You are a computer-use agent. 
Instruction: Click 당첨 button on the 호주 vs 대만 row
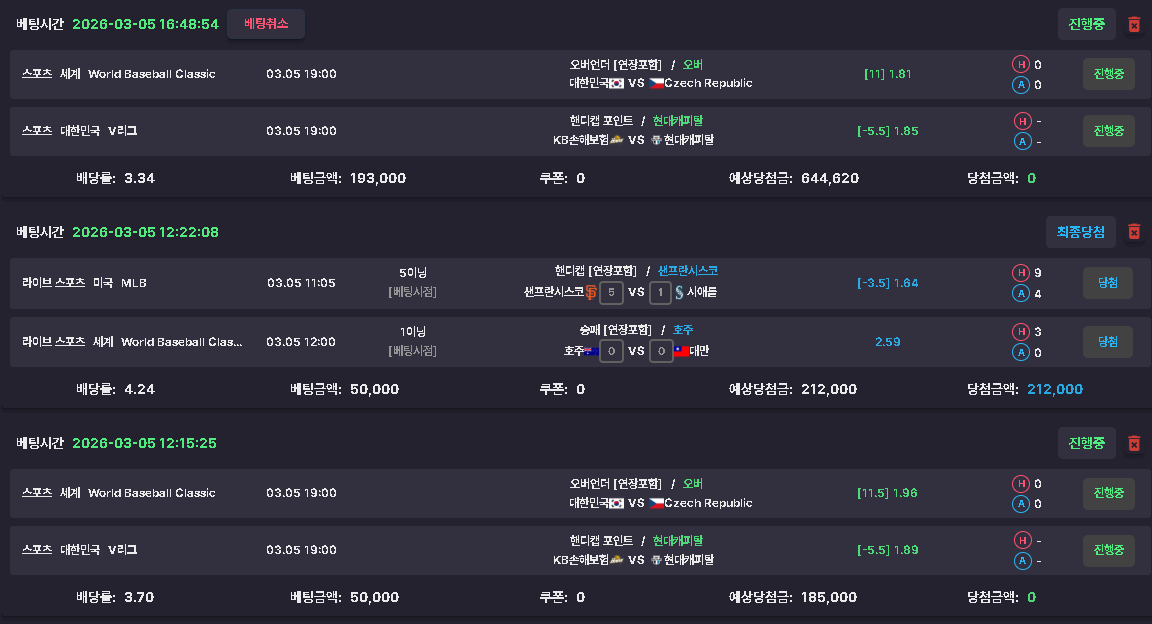(x=1108, y=342)
